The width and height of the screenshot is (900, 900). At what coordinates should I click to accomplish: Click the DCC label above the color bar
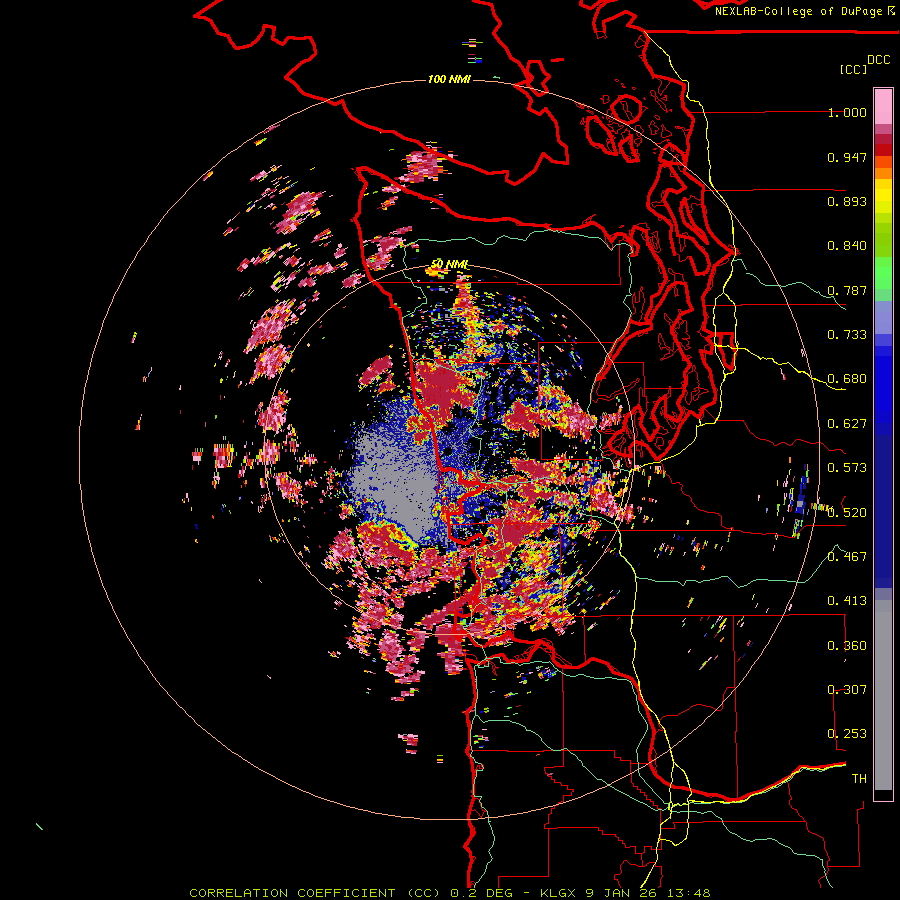879,60
